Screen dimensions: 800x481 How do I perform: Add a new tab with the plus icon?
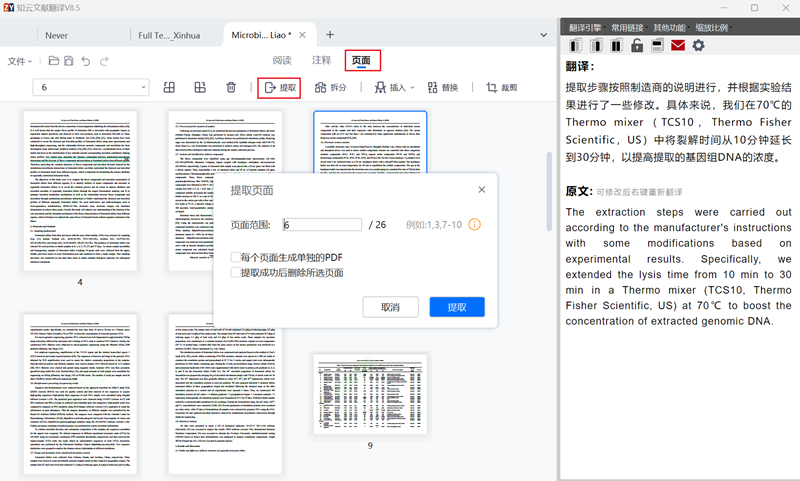pos(330,35)
